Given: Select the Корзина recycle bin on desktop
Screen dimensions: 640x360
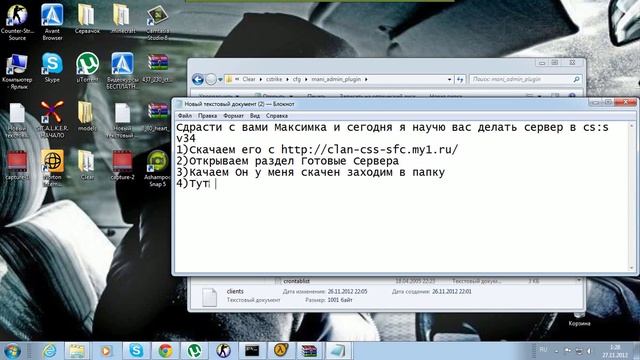Looking at the screenshot, I should [579, 319].
